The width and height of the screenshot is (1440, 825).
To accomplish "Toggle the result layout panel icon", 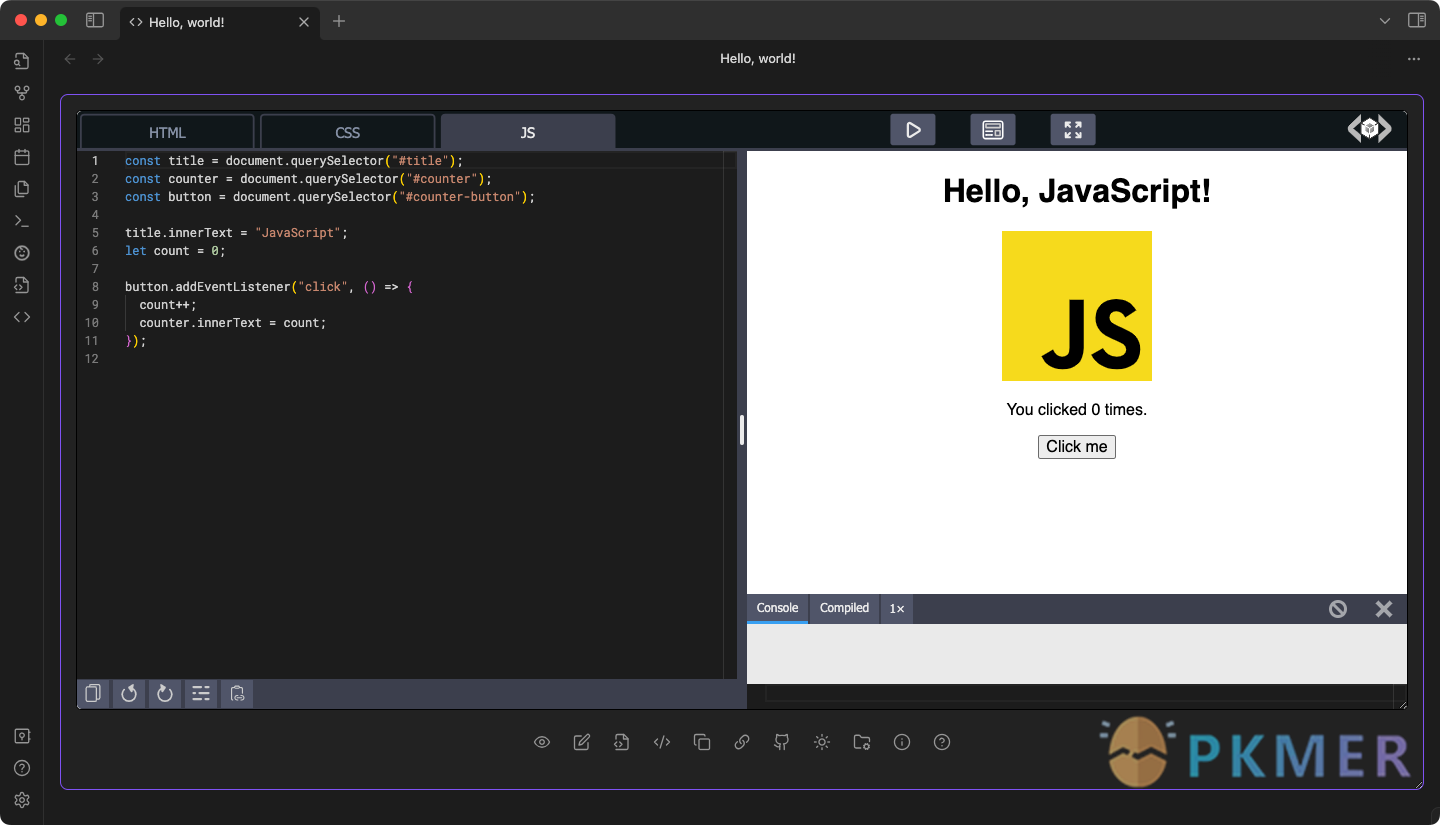I will tap(993, 130).
